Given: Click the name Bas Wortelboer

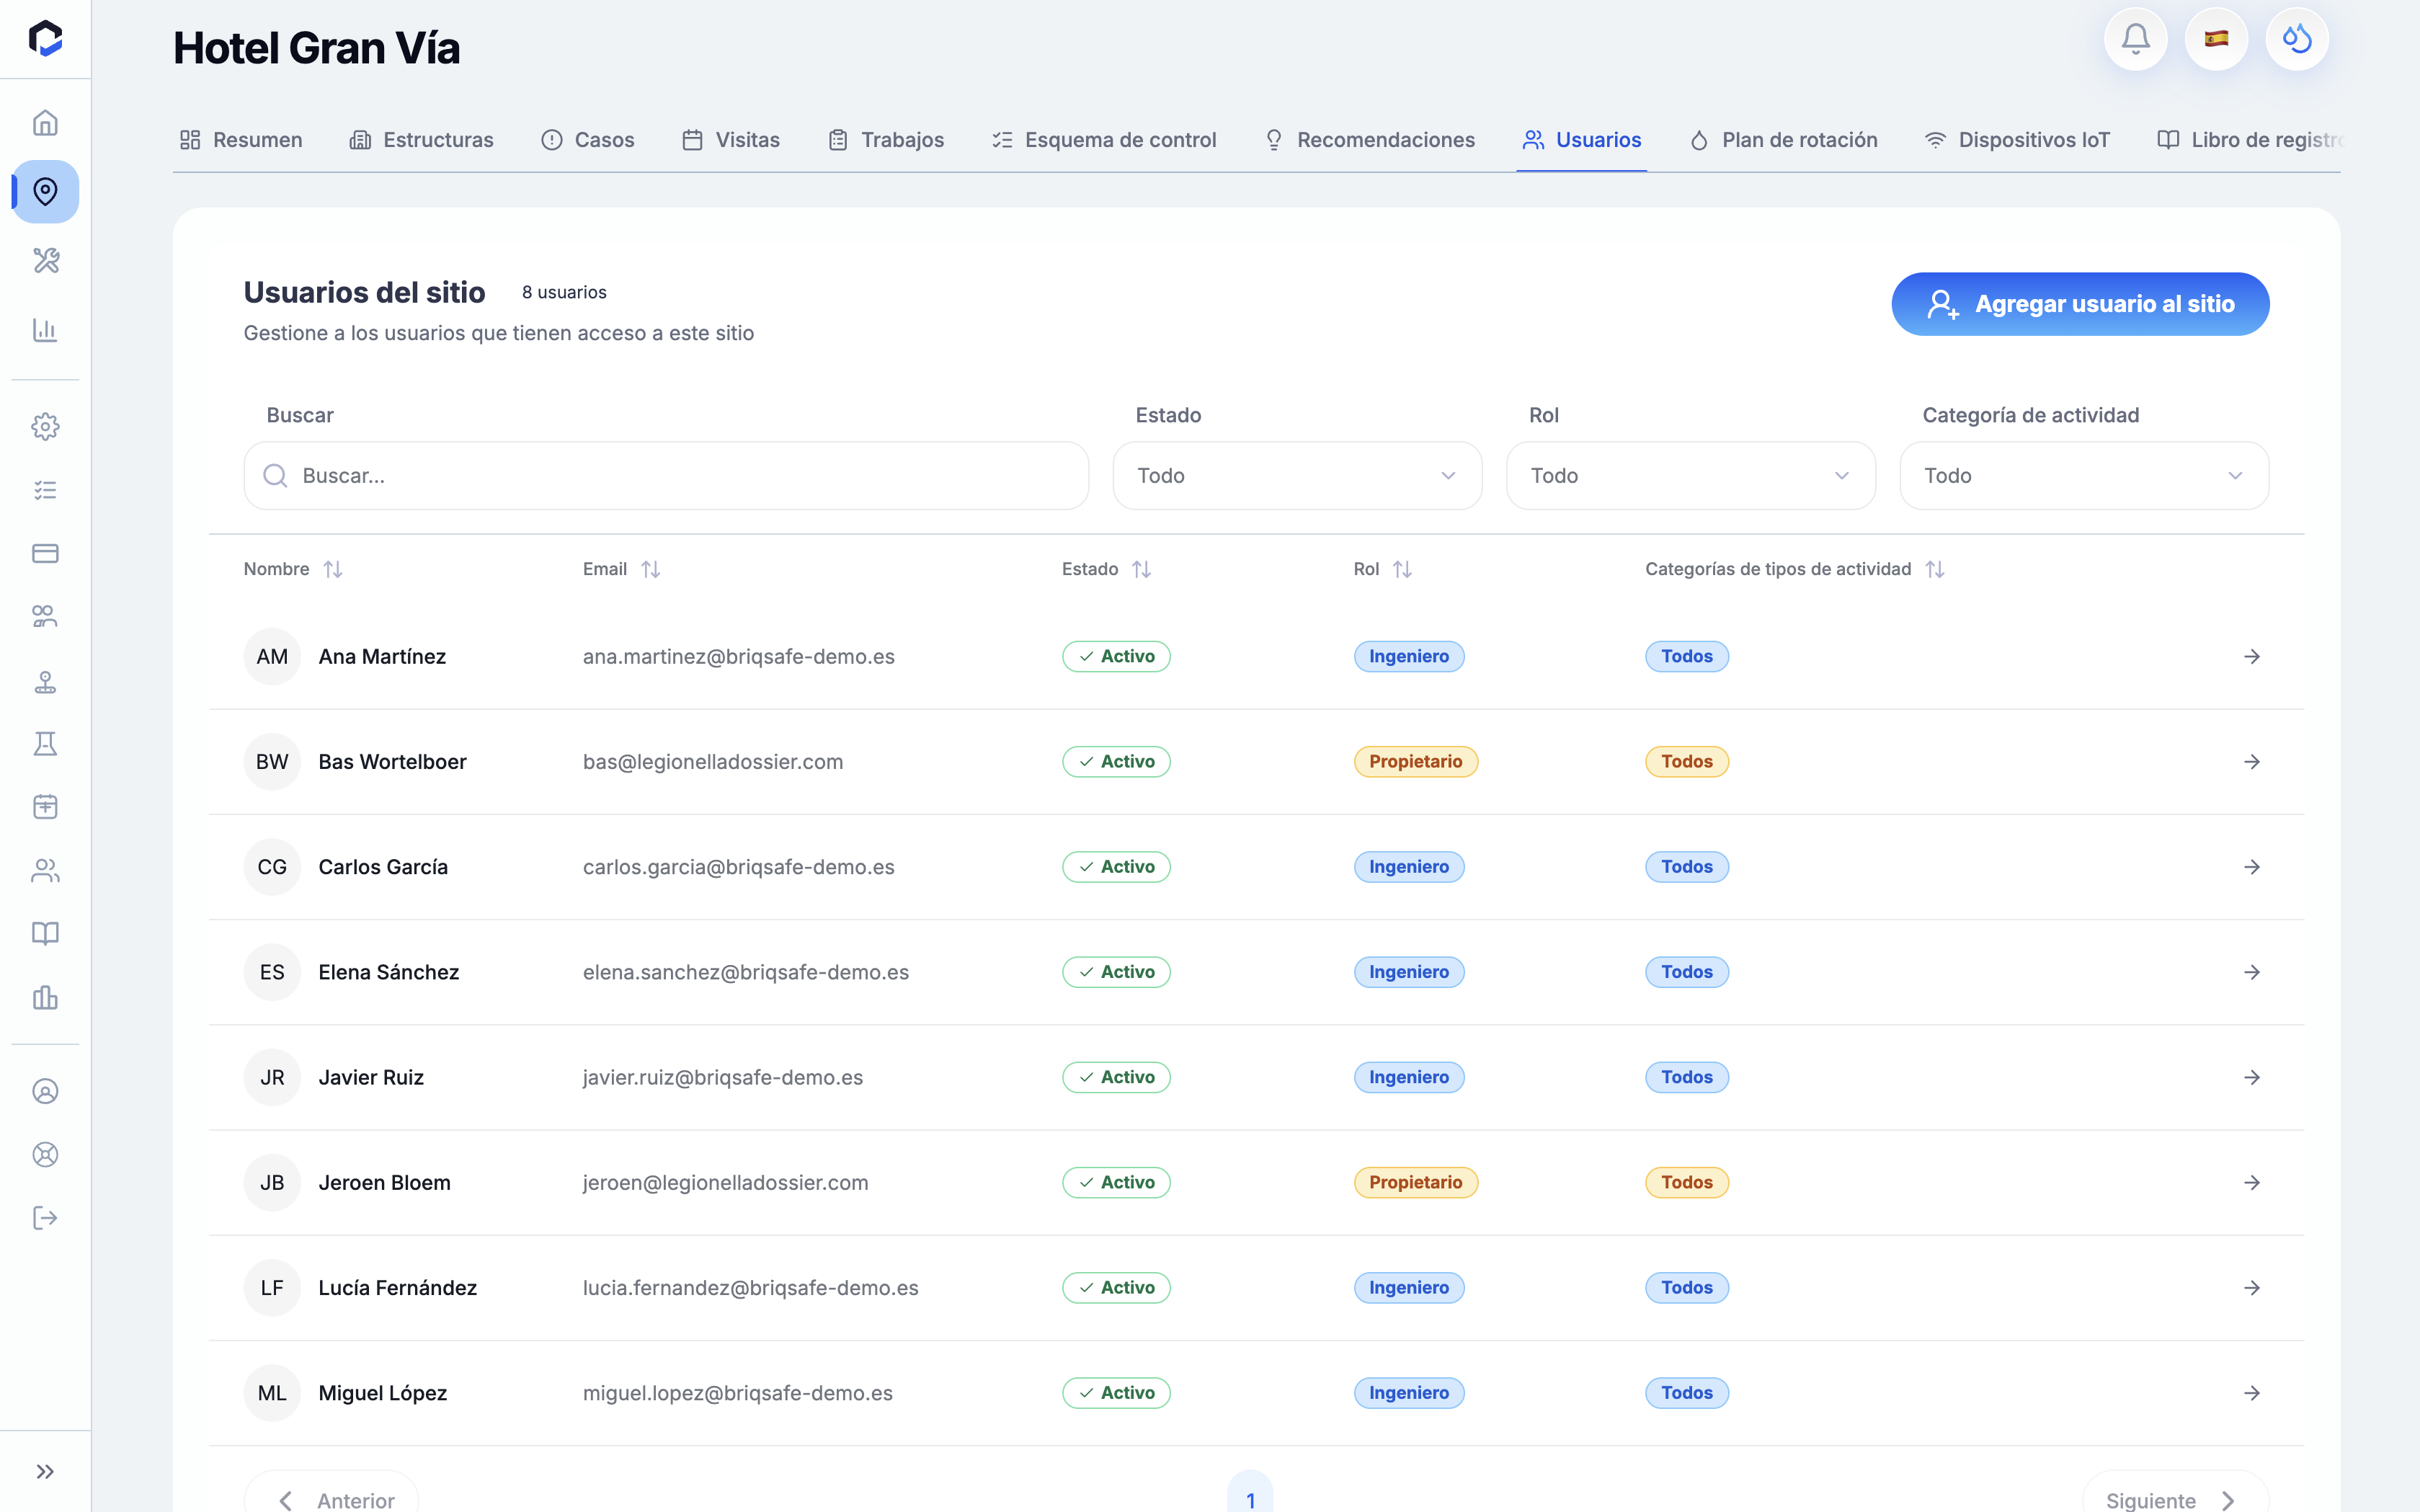Looking at the screenshot, I should pyautogui.click(x=393, y=762).
